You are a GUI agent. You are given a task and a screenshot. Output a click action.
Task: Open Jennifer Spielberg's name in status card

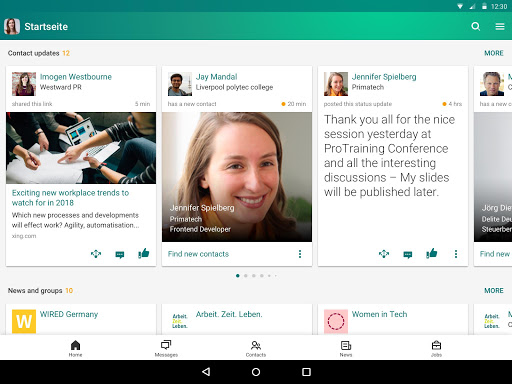coord(384,77)
